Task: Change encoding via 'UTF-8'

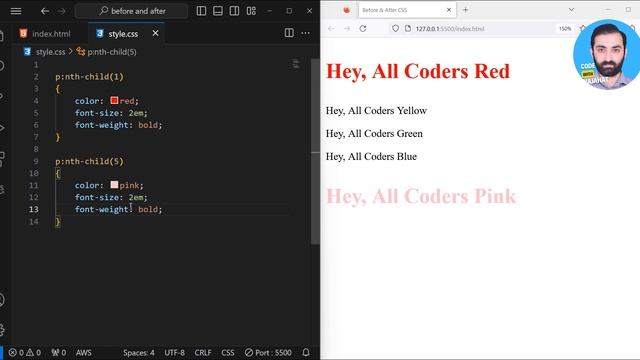Action: tap(174, 353)
